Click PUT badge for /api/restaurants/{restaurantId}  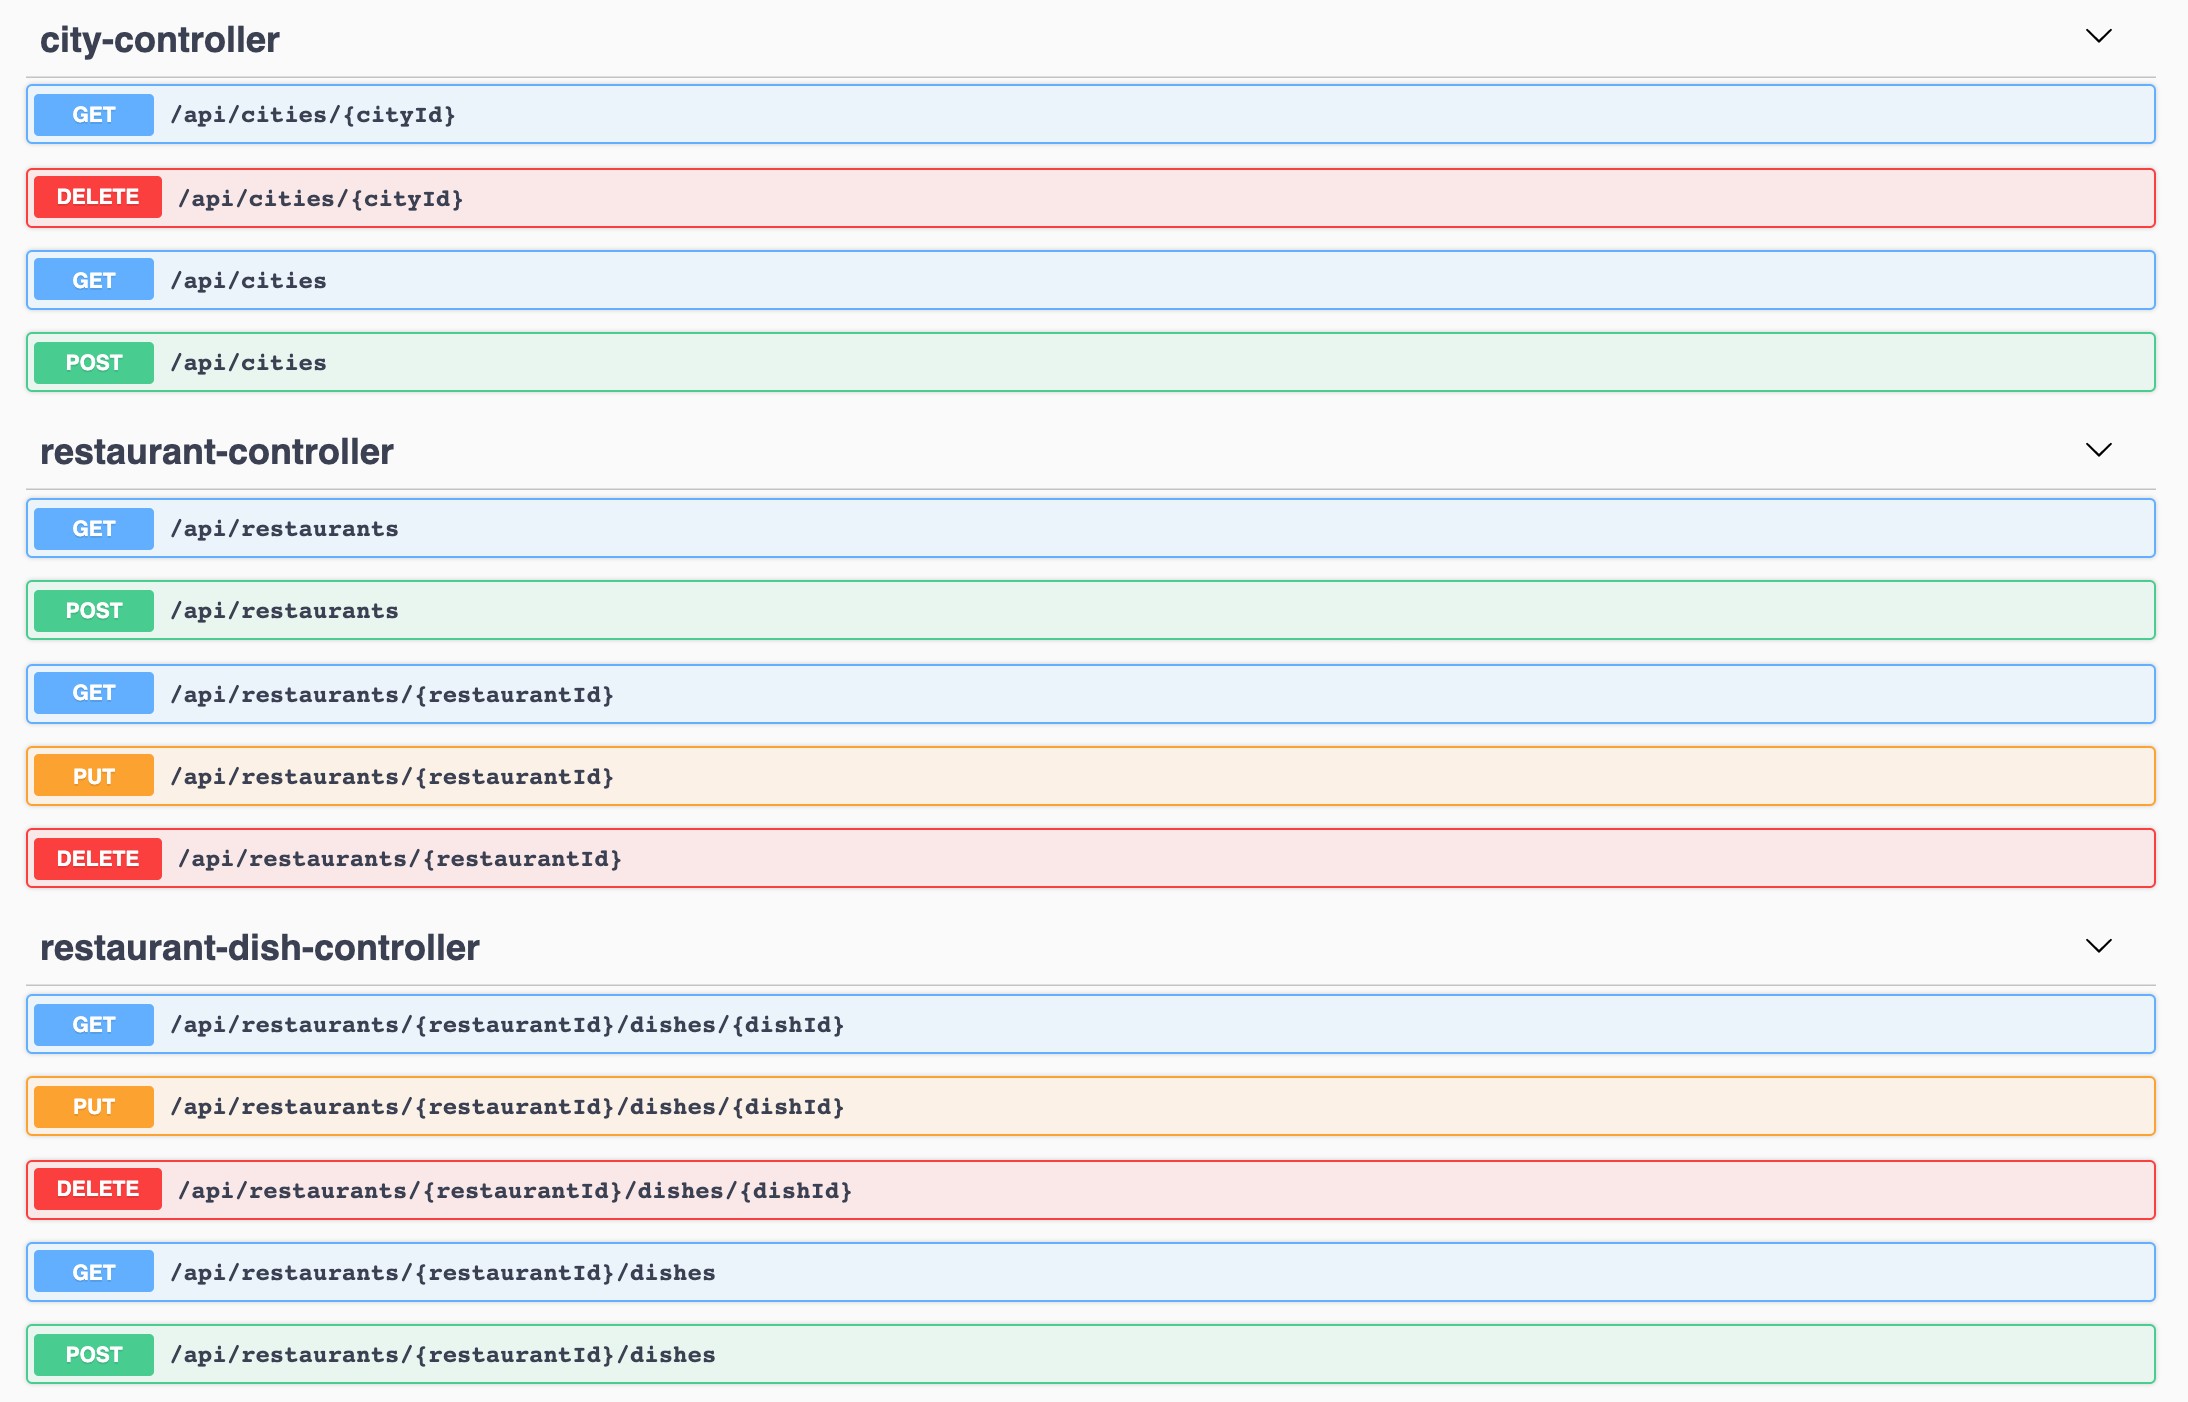click(94, 777)
